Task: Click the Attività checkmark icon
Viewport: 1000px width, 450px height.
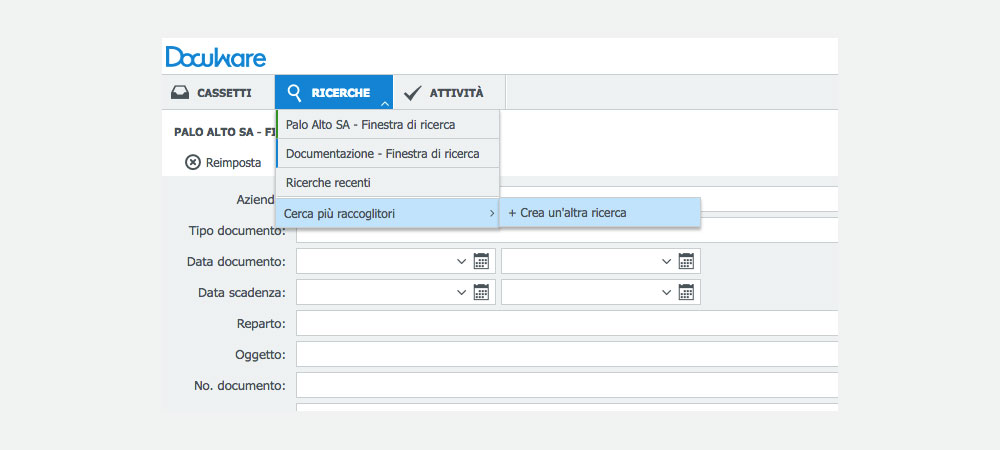Action: point(413,93)
